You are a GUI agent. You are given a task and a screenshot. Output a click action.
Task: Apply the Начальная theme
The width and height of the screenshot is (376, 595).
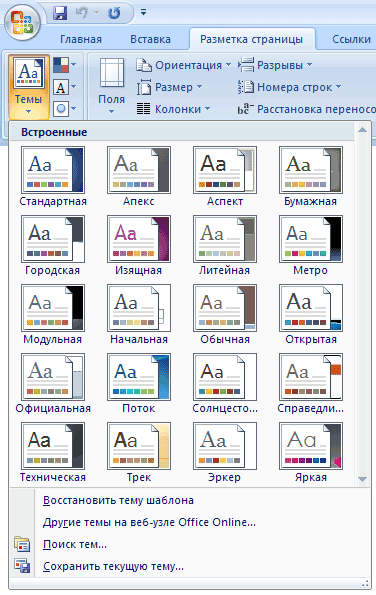[x=139, y=315]
